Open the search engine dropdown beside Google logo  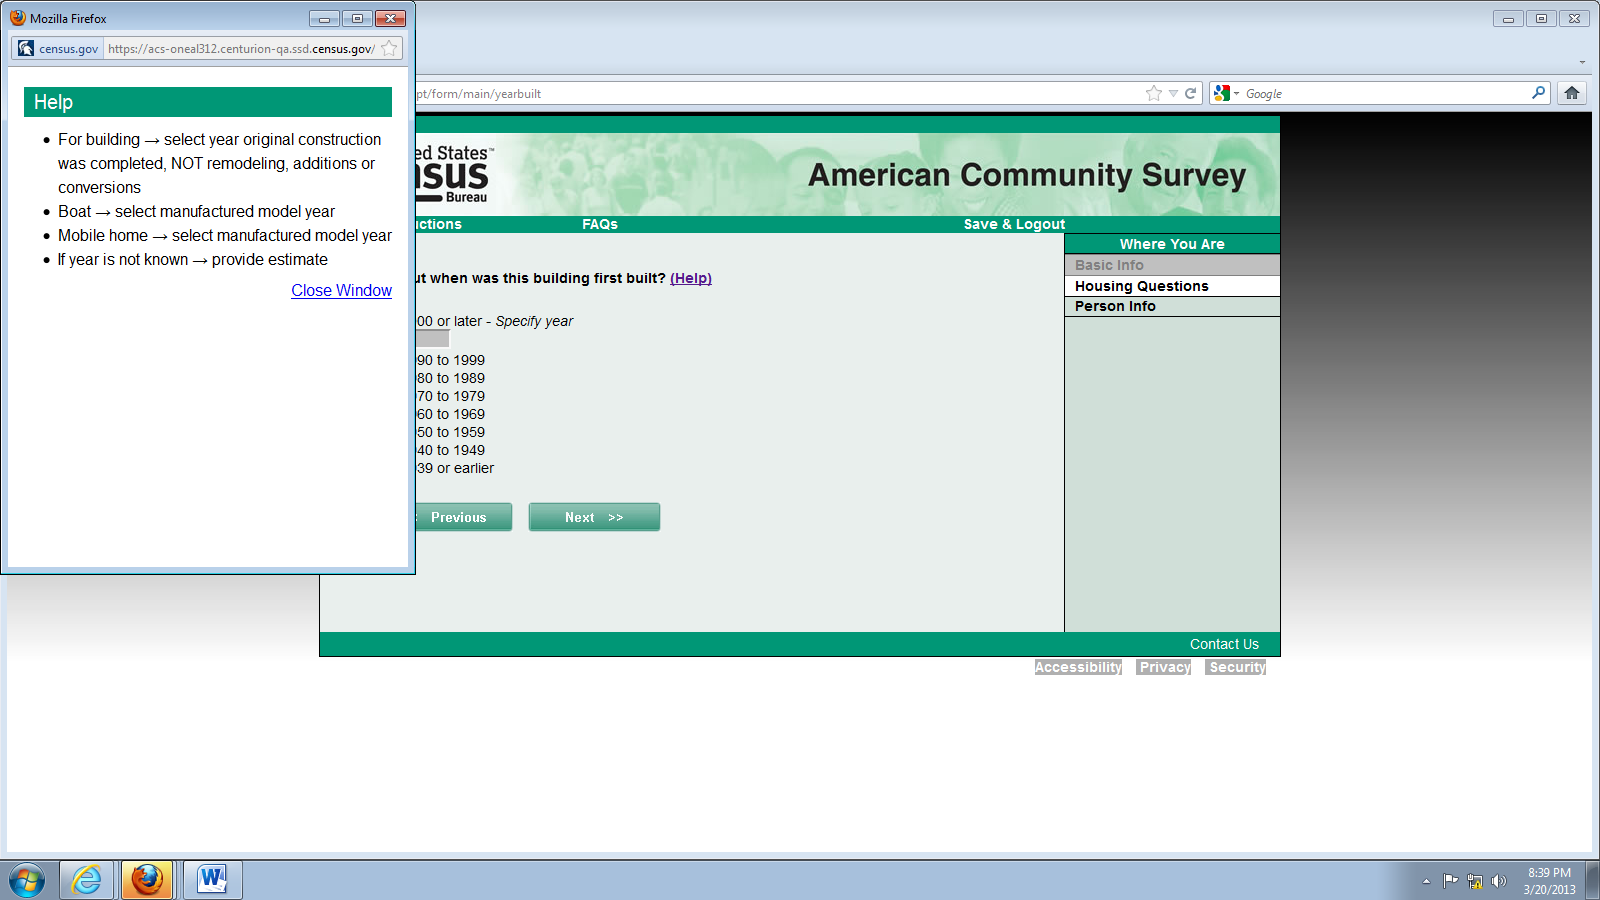pyautogui.click(x=1236, y=94)
